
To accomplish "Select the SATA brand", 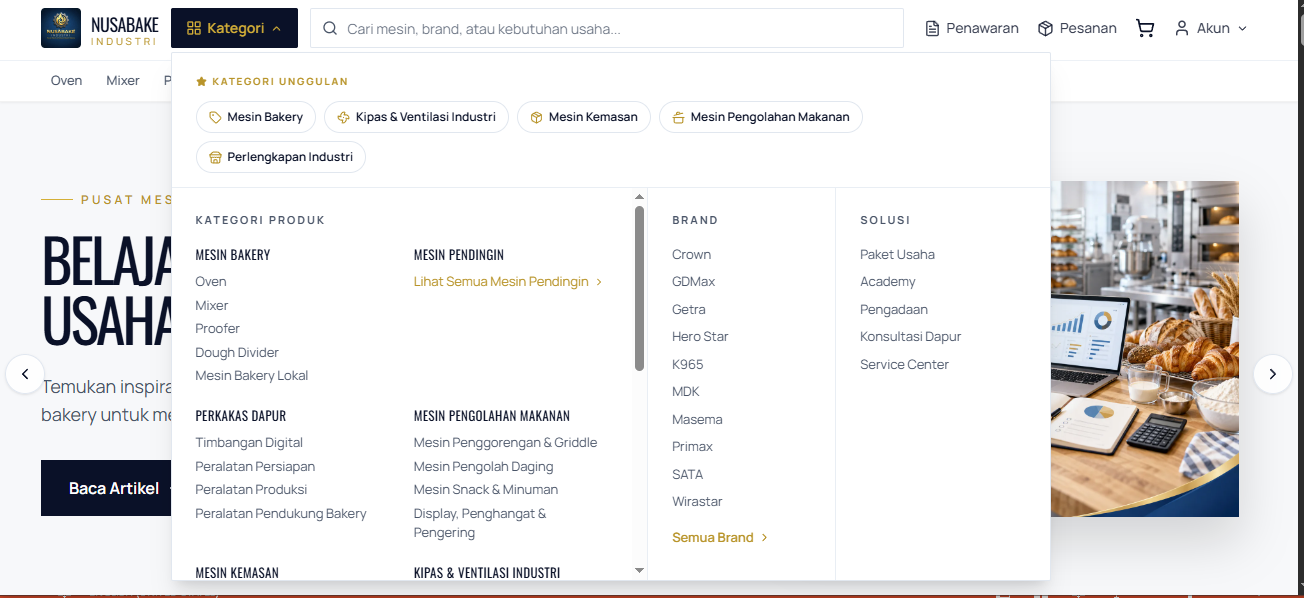I will pyautogui.click(x=687, y=474).
